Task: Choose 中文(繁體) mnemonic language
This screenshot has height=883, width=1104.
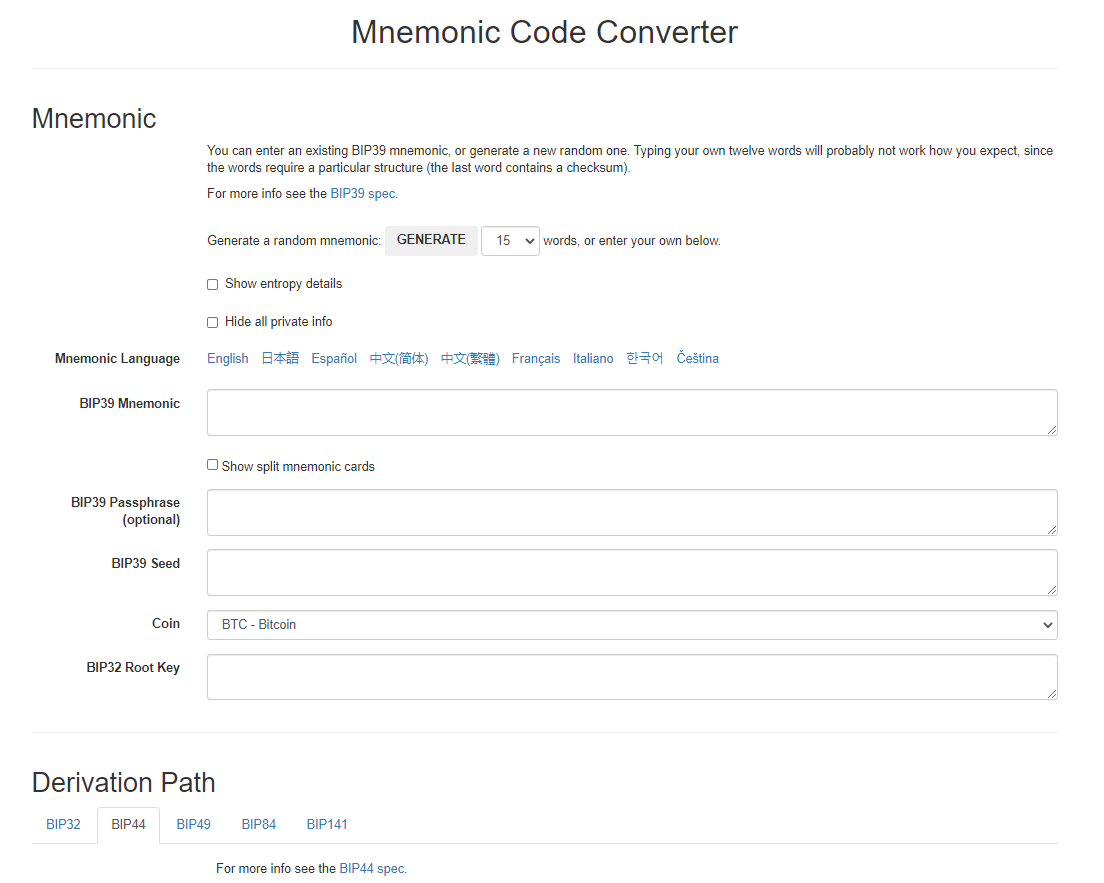Action: [x=470, y=358]
